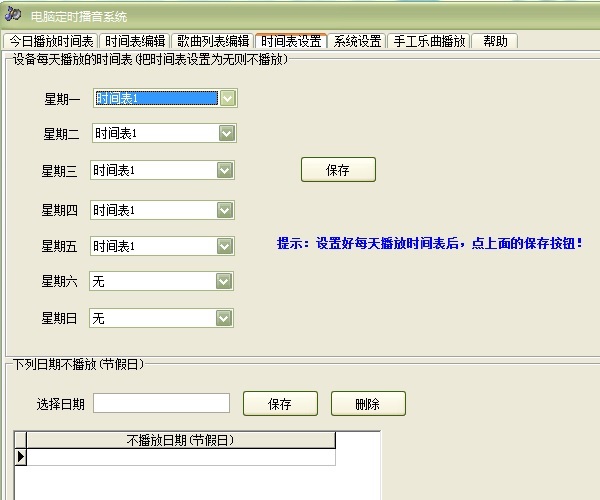Click the 选择日期 input field
The image size is (600, 500).
click(161, 403)
